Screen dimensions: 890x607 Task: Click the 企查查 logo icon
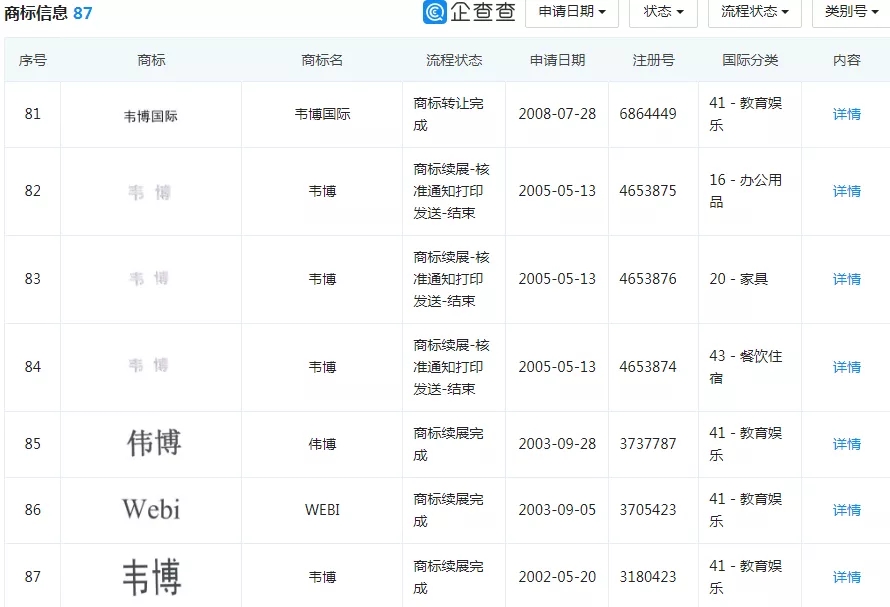(434, 14)
